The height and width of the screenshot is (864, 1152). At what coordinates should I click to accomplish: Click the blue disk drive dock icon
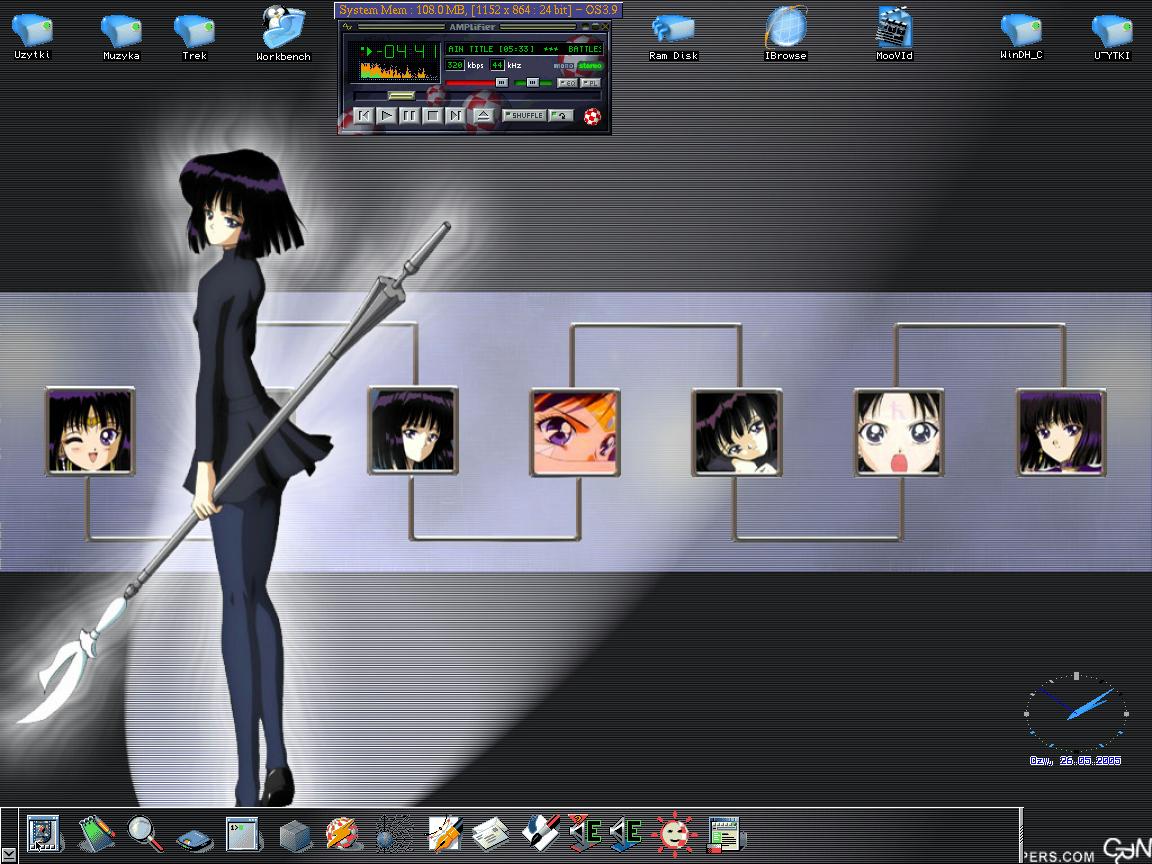coord(194,838)
